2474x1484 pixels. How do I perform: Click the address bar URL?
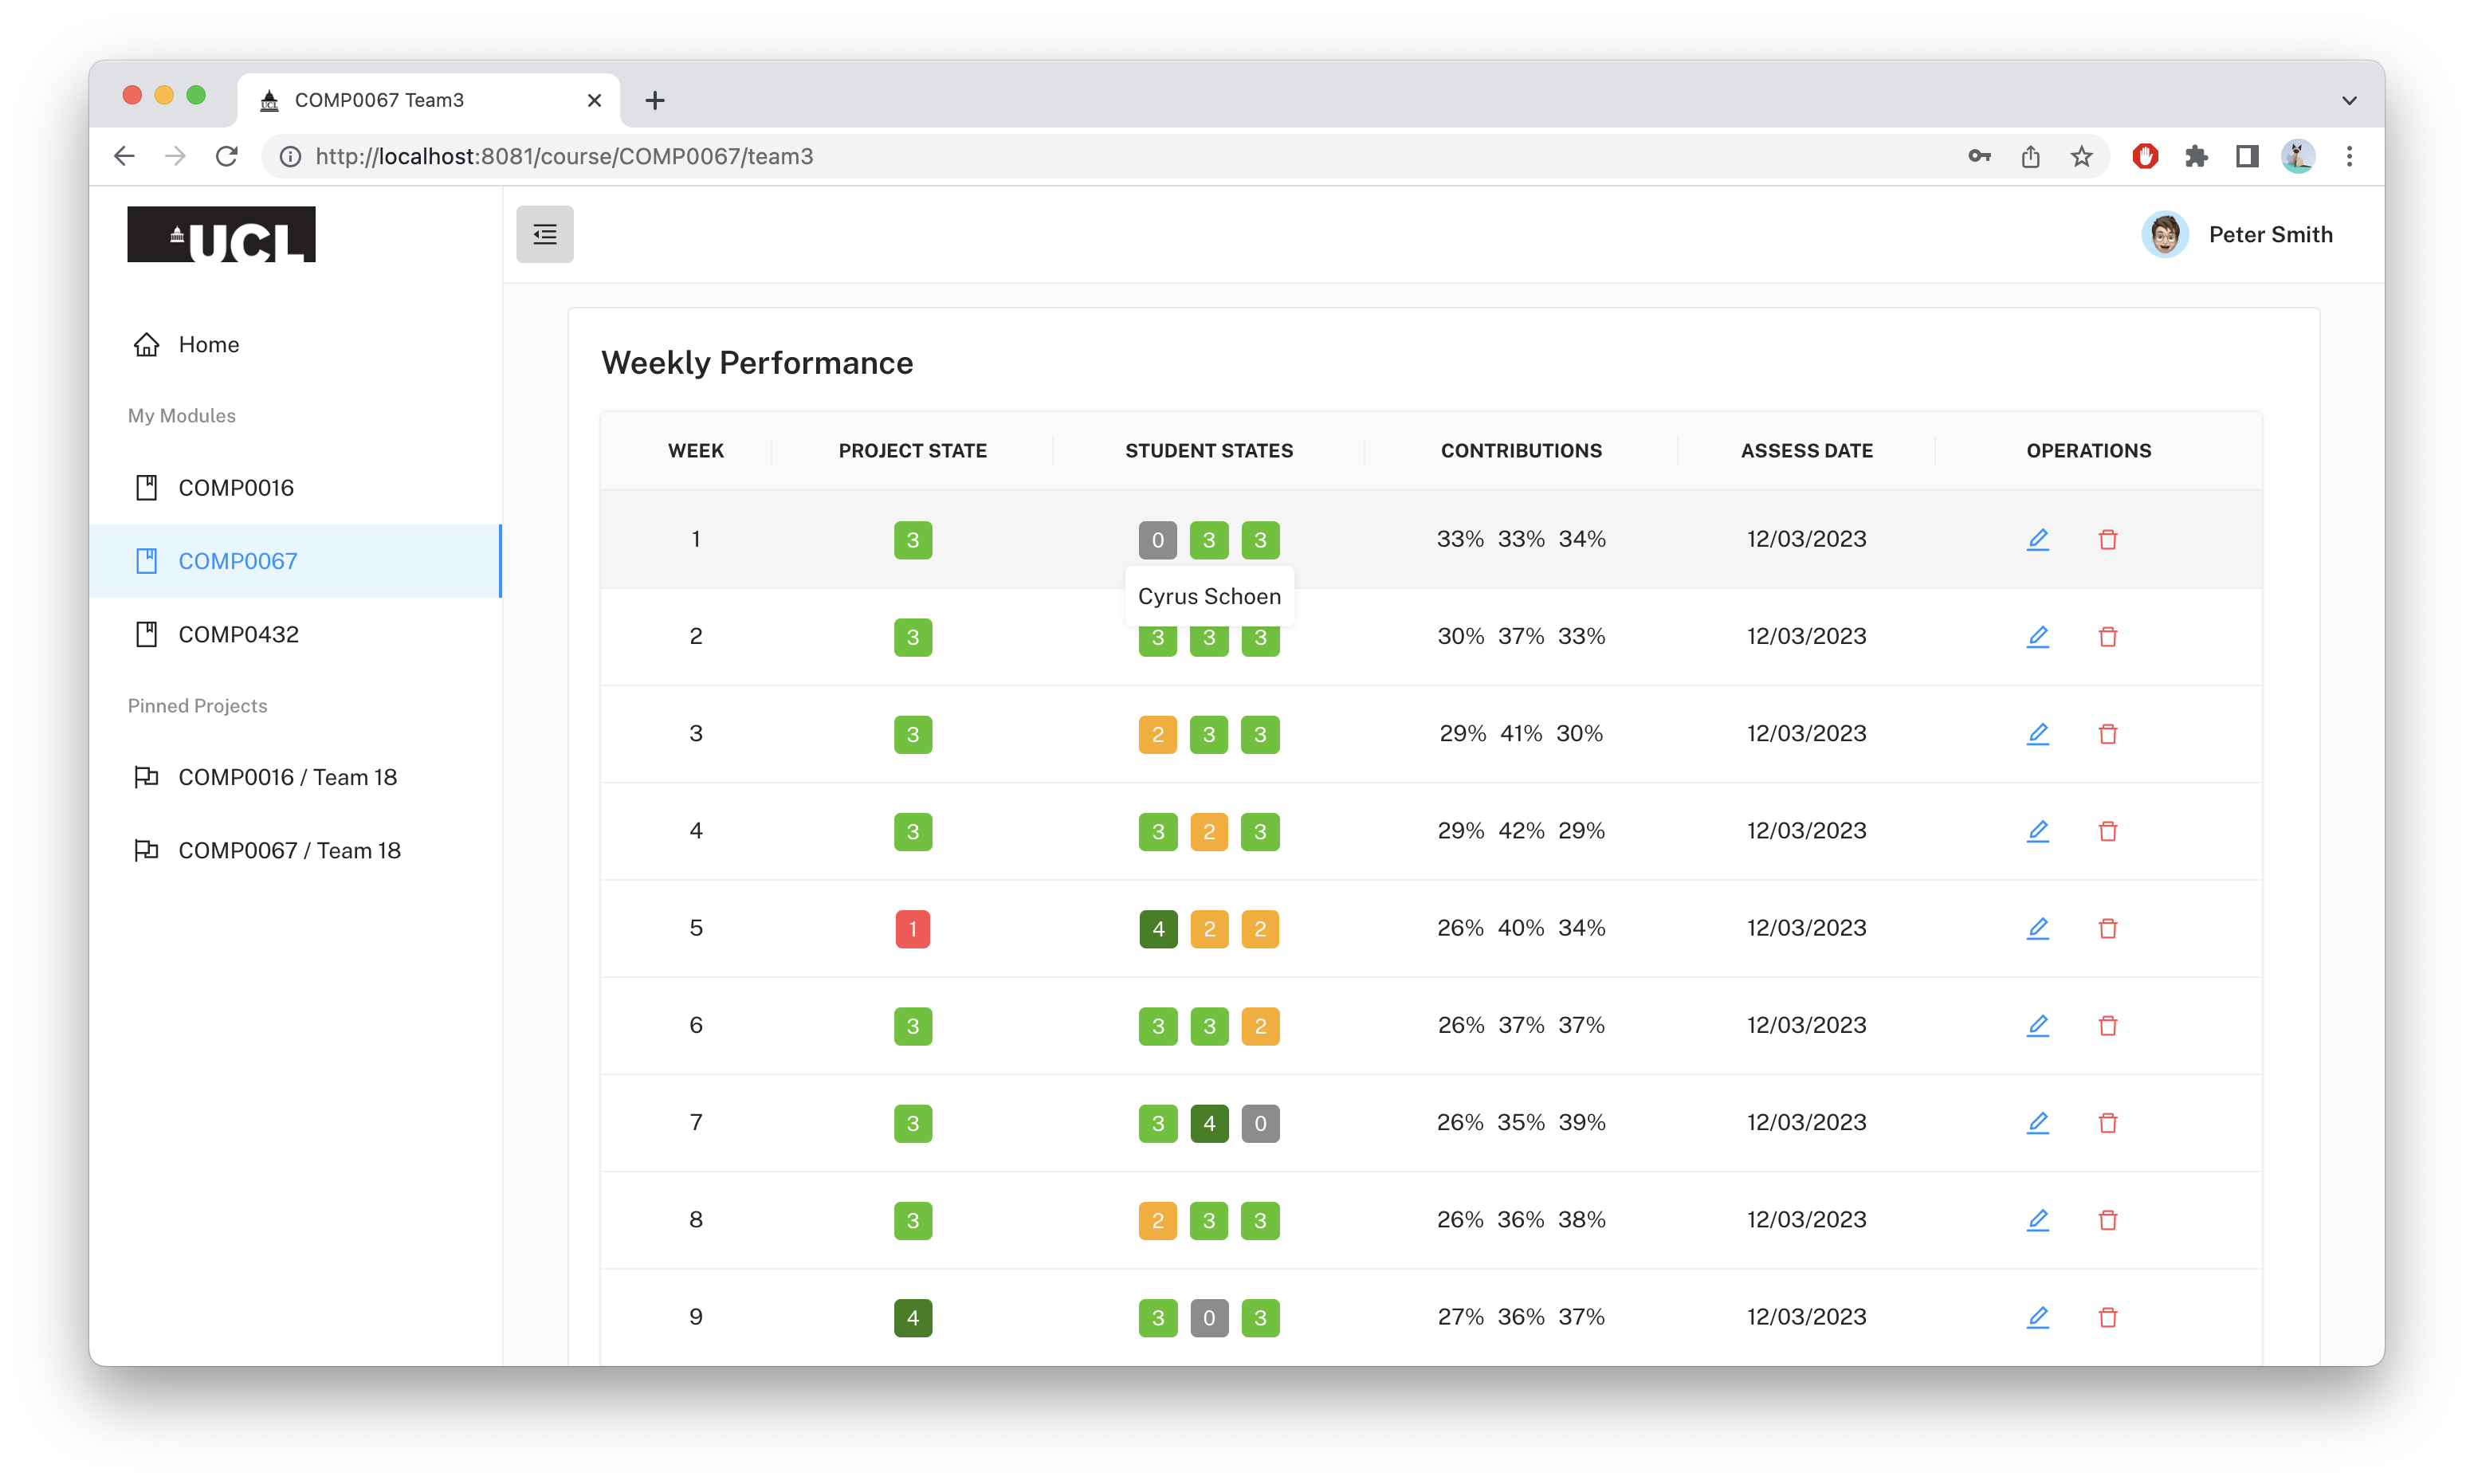coord(564,156)
